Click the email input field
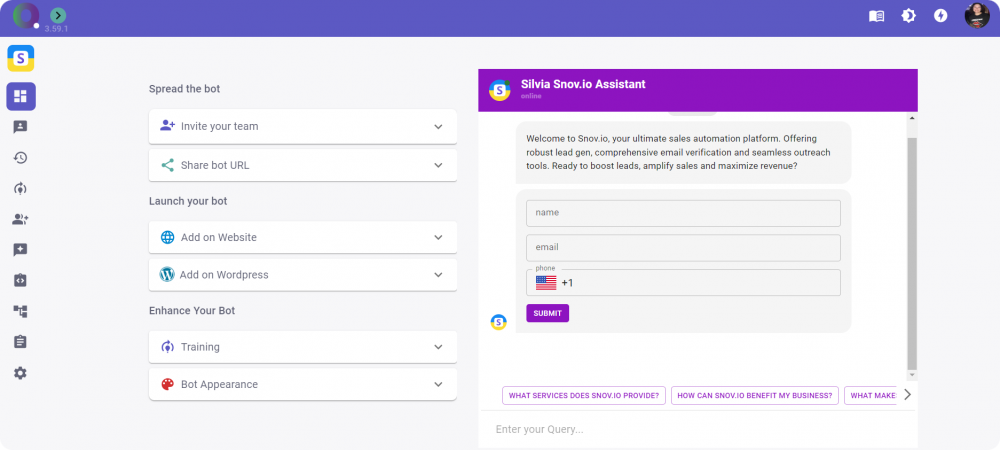Image resolution: width=1000 pixels, height=450 pixels. pyautogui.click(x=683, y=247)
